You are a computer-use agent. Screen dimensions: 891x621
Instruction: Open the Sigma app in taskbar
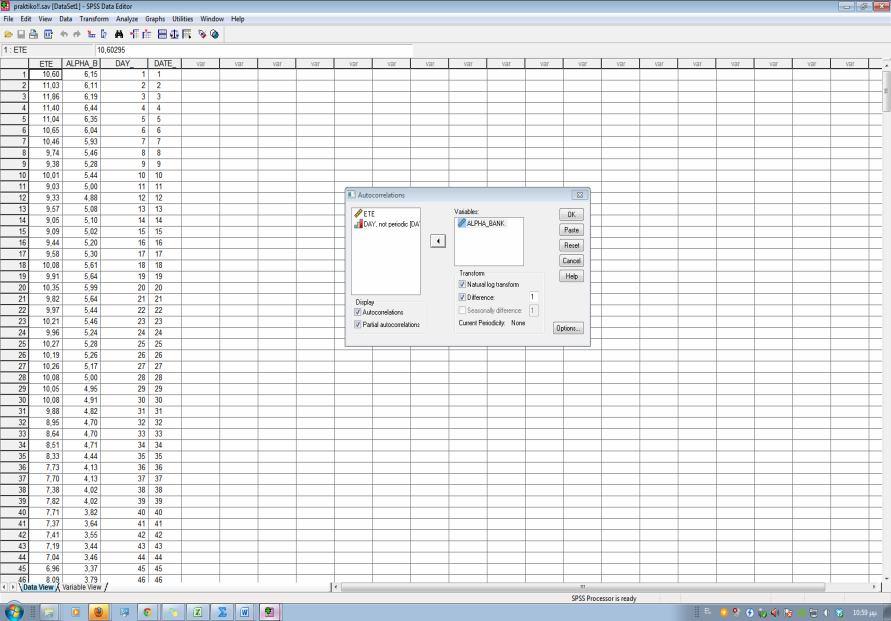click(222, 612)
